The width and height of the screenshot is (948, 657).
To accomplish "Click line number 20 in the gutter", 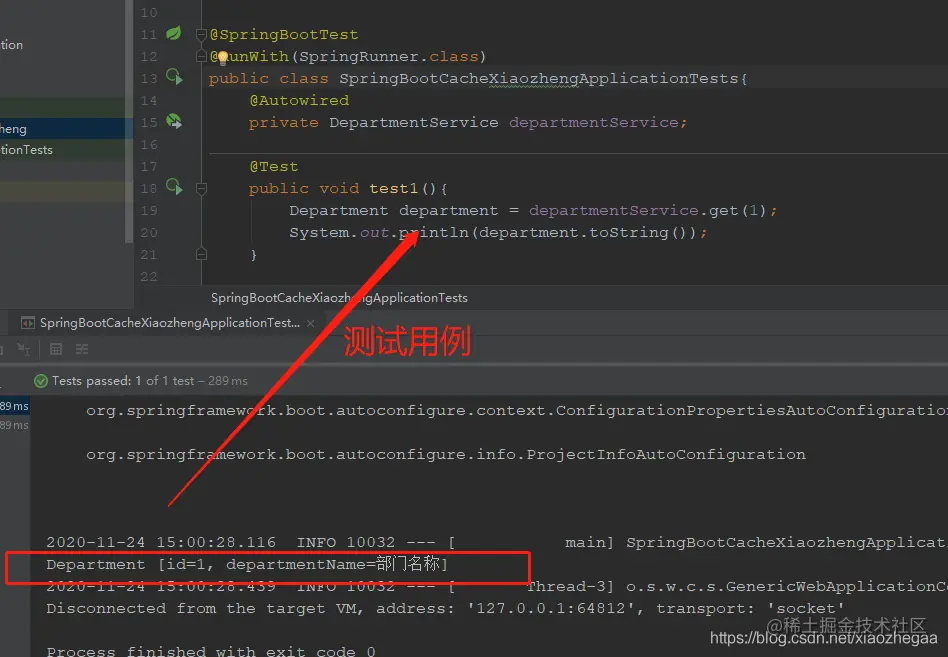I will pos(149,233).
